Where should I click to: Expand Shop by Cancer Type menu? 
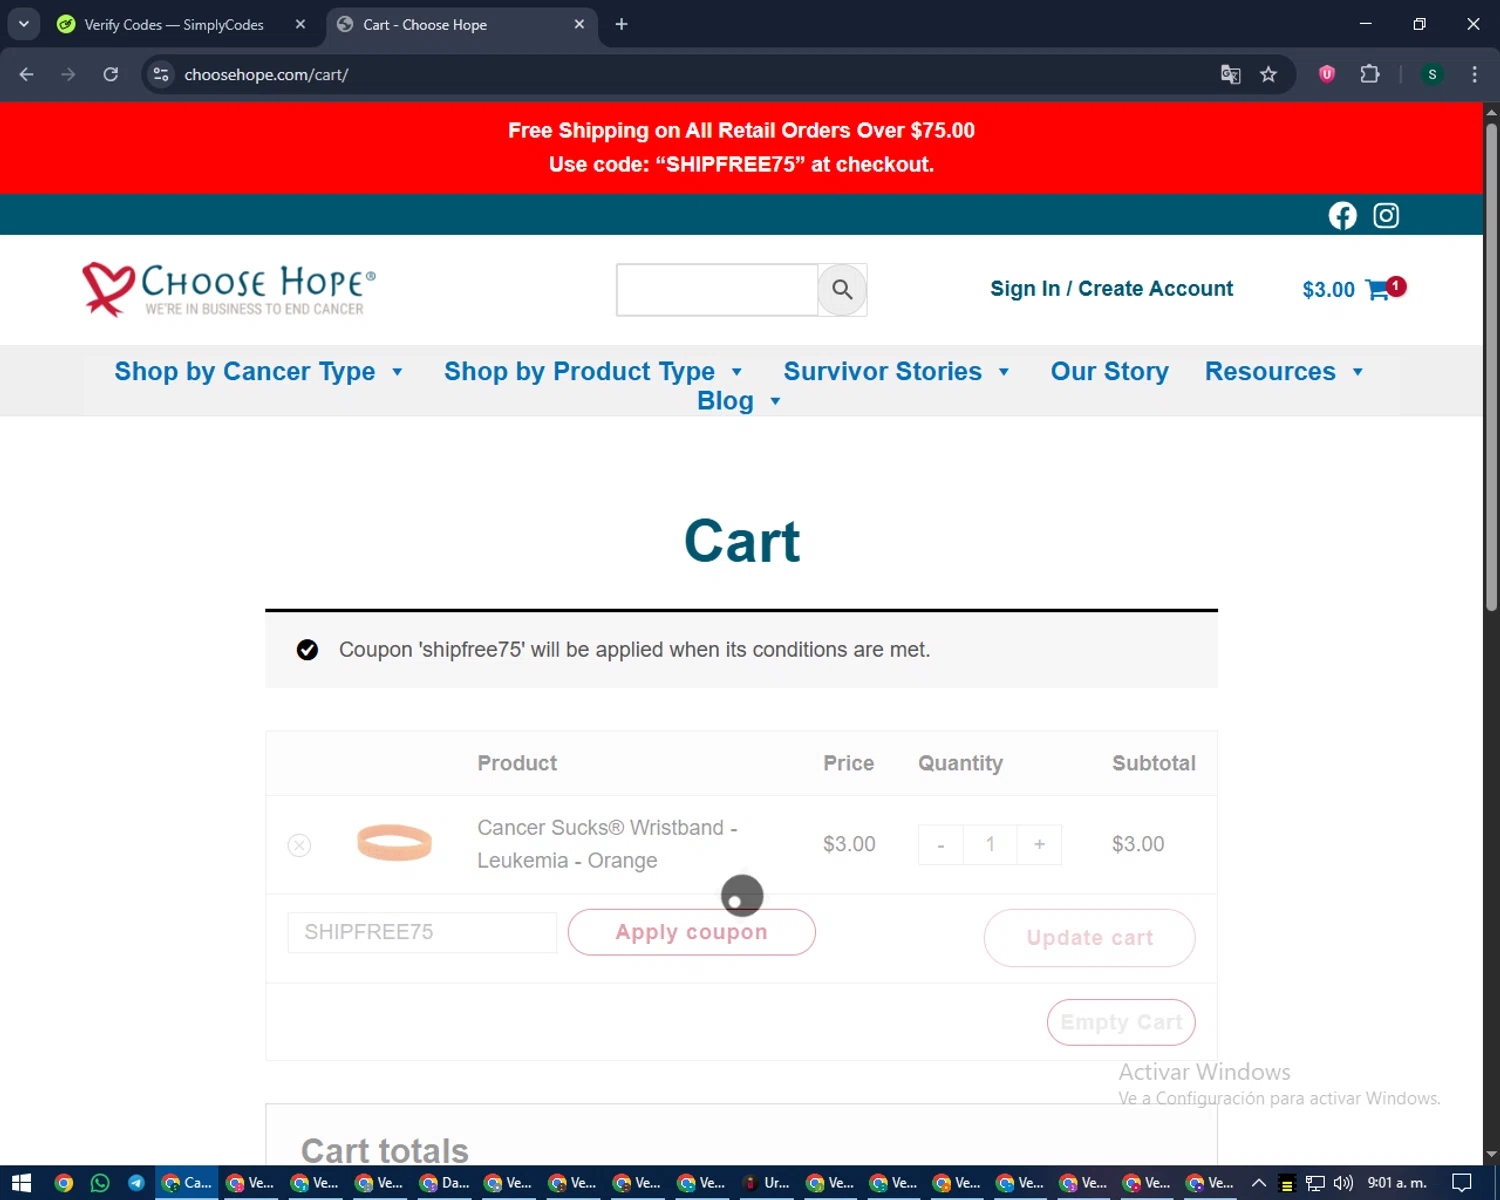point(258,371)
